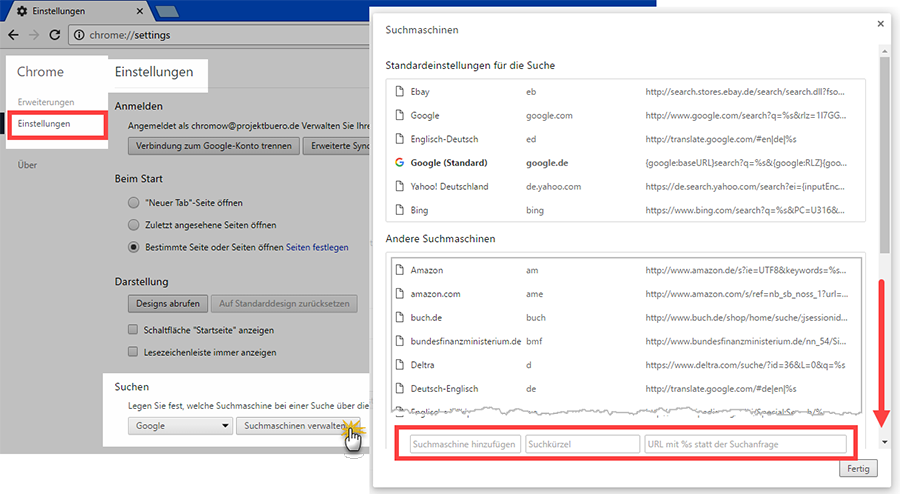Select the Google (Standard) row name
The width and height of the screenshot is (900, 494).
(449, 163)
